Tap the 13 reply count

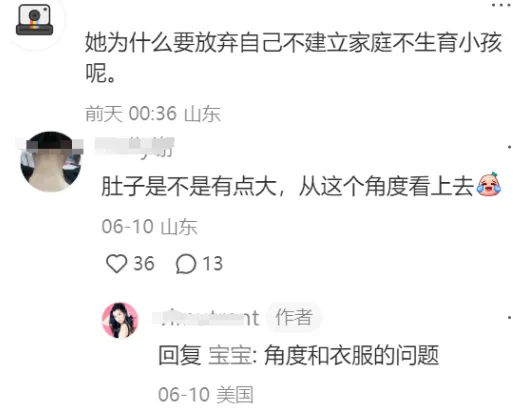[213, 264]
